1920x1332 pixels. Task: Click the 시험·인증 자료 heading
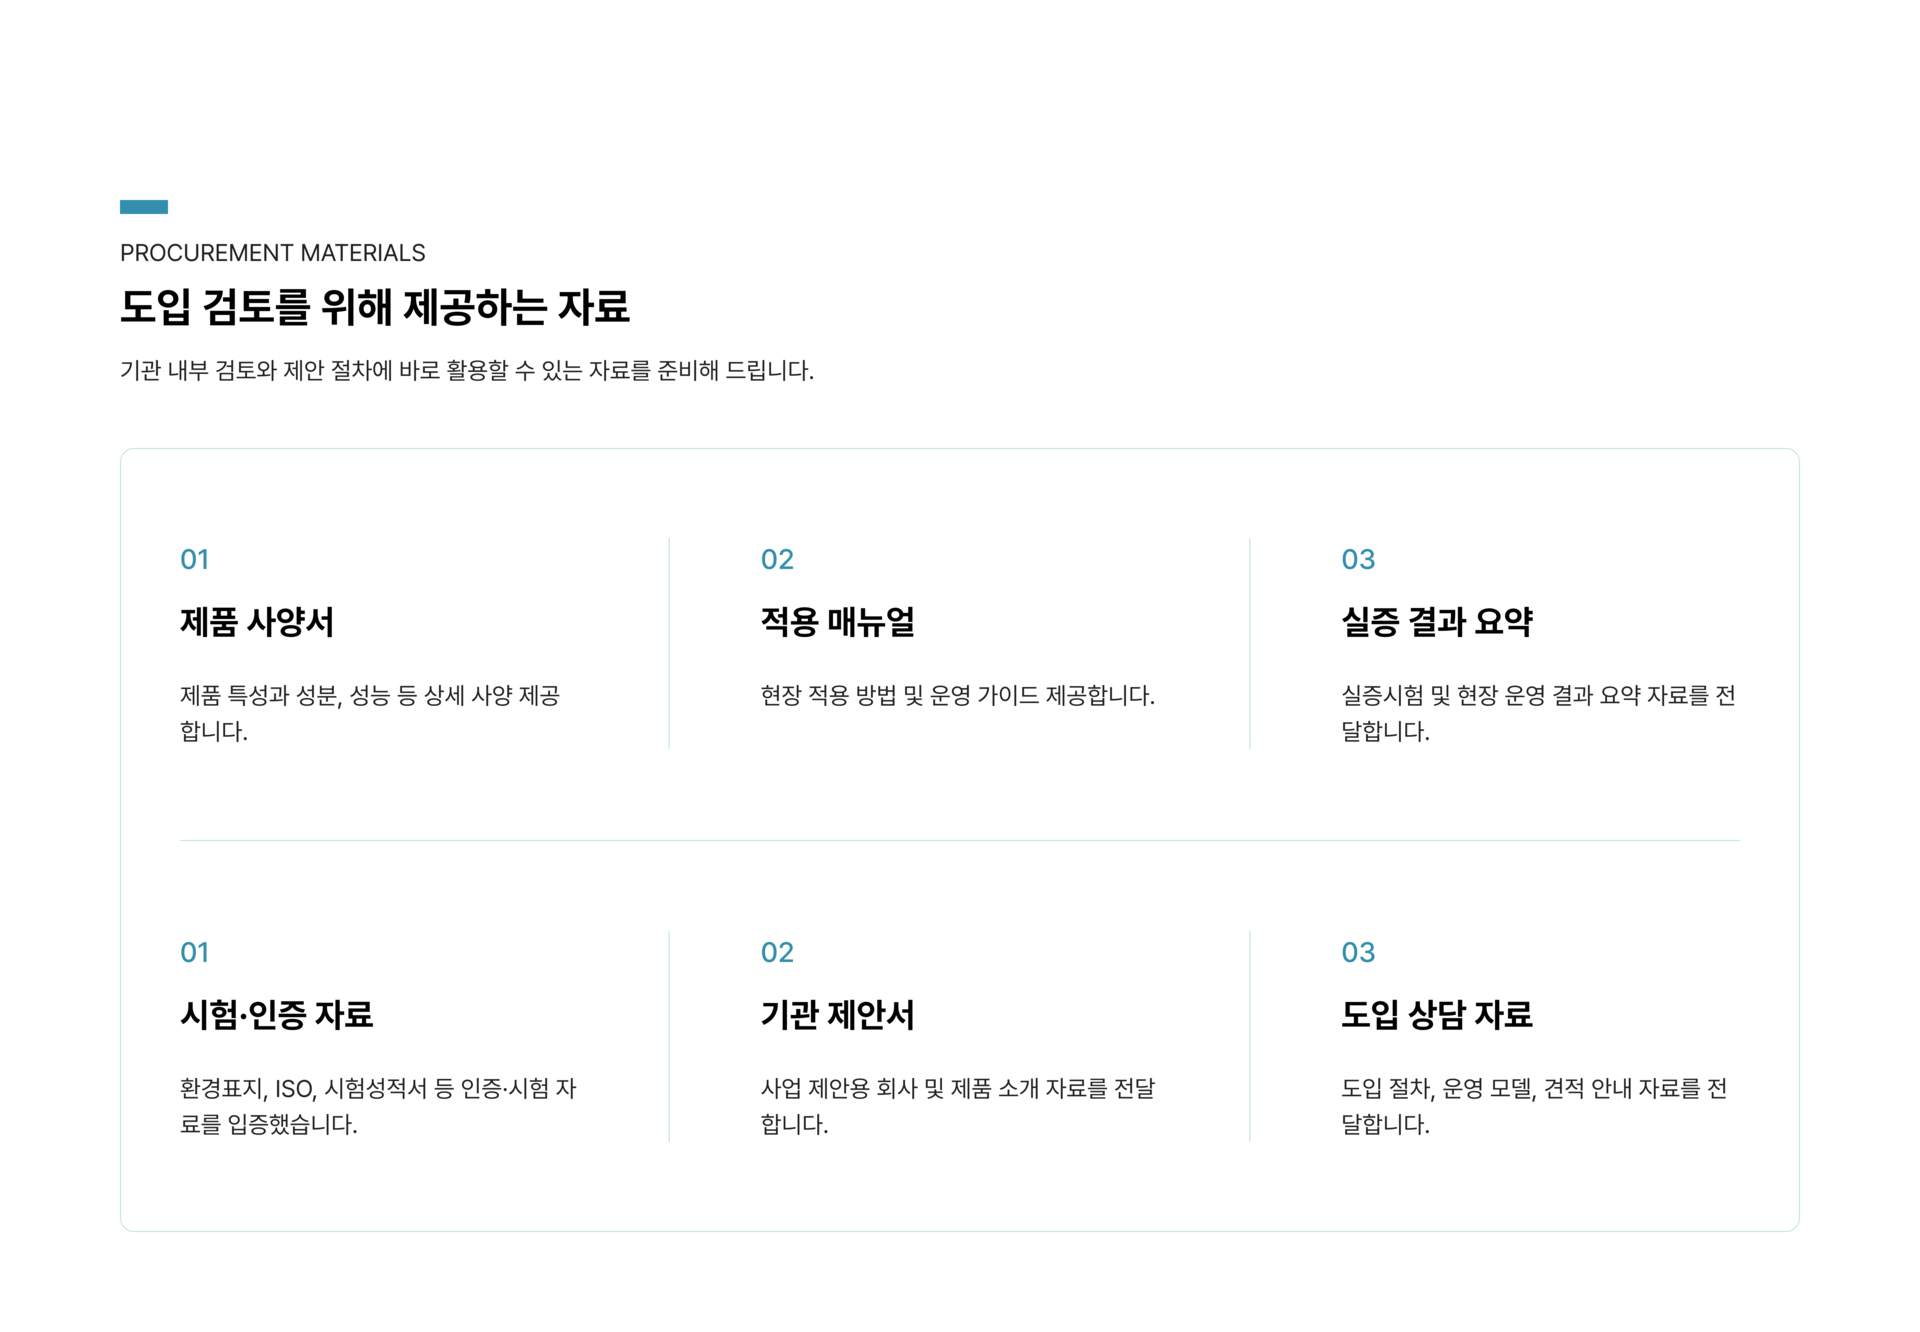coord(276,1015)
